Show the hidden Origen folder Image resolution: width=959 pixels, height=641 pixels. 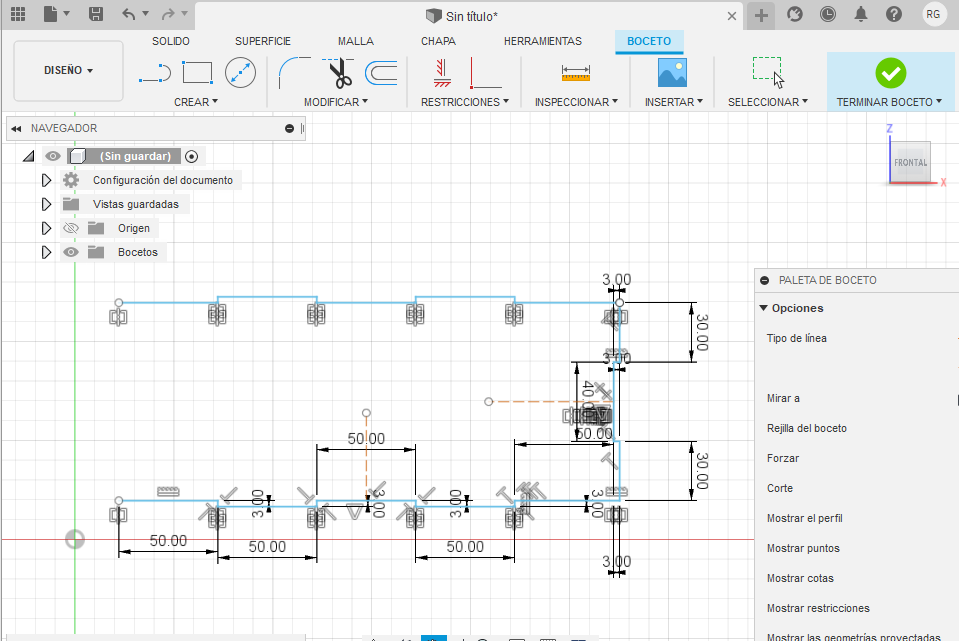pyautogui.click(x=71, y=228)
